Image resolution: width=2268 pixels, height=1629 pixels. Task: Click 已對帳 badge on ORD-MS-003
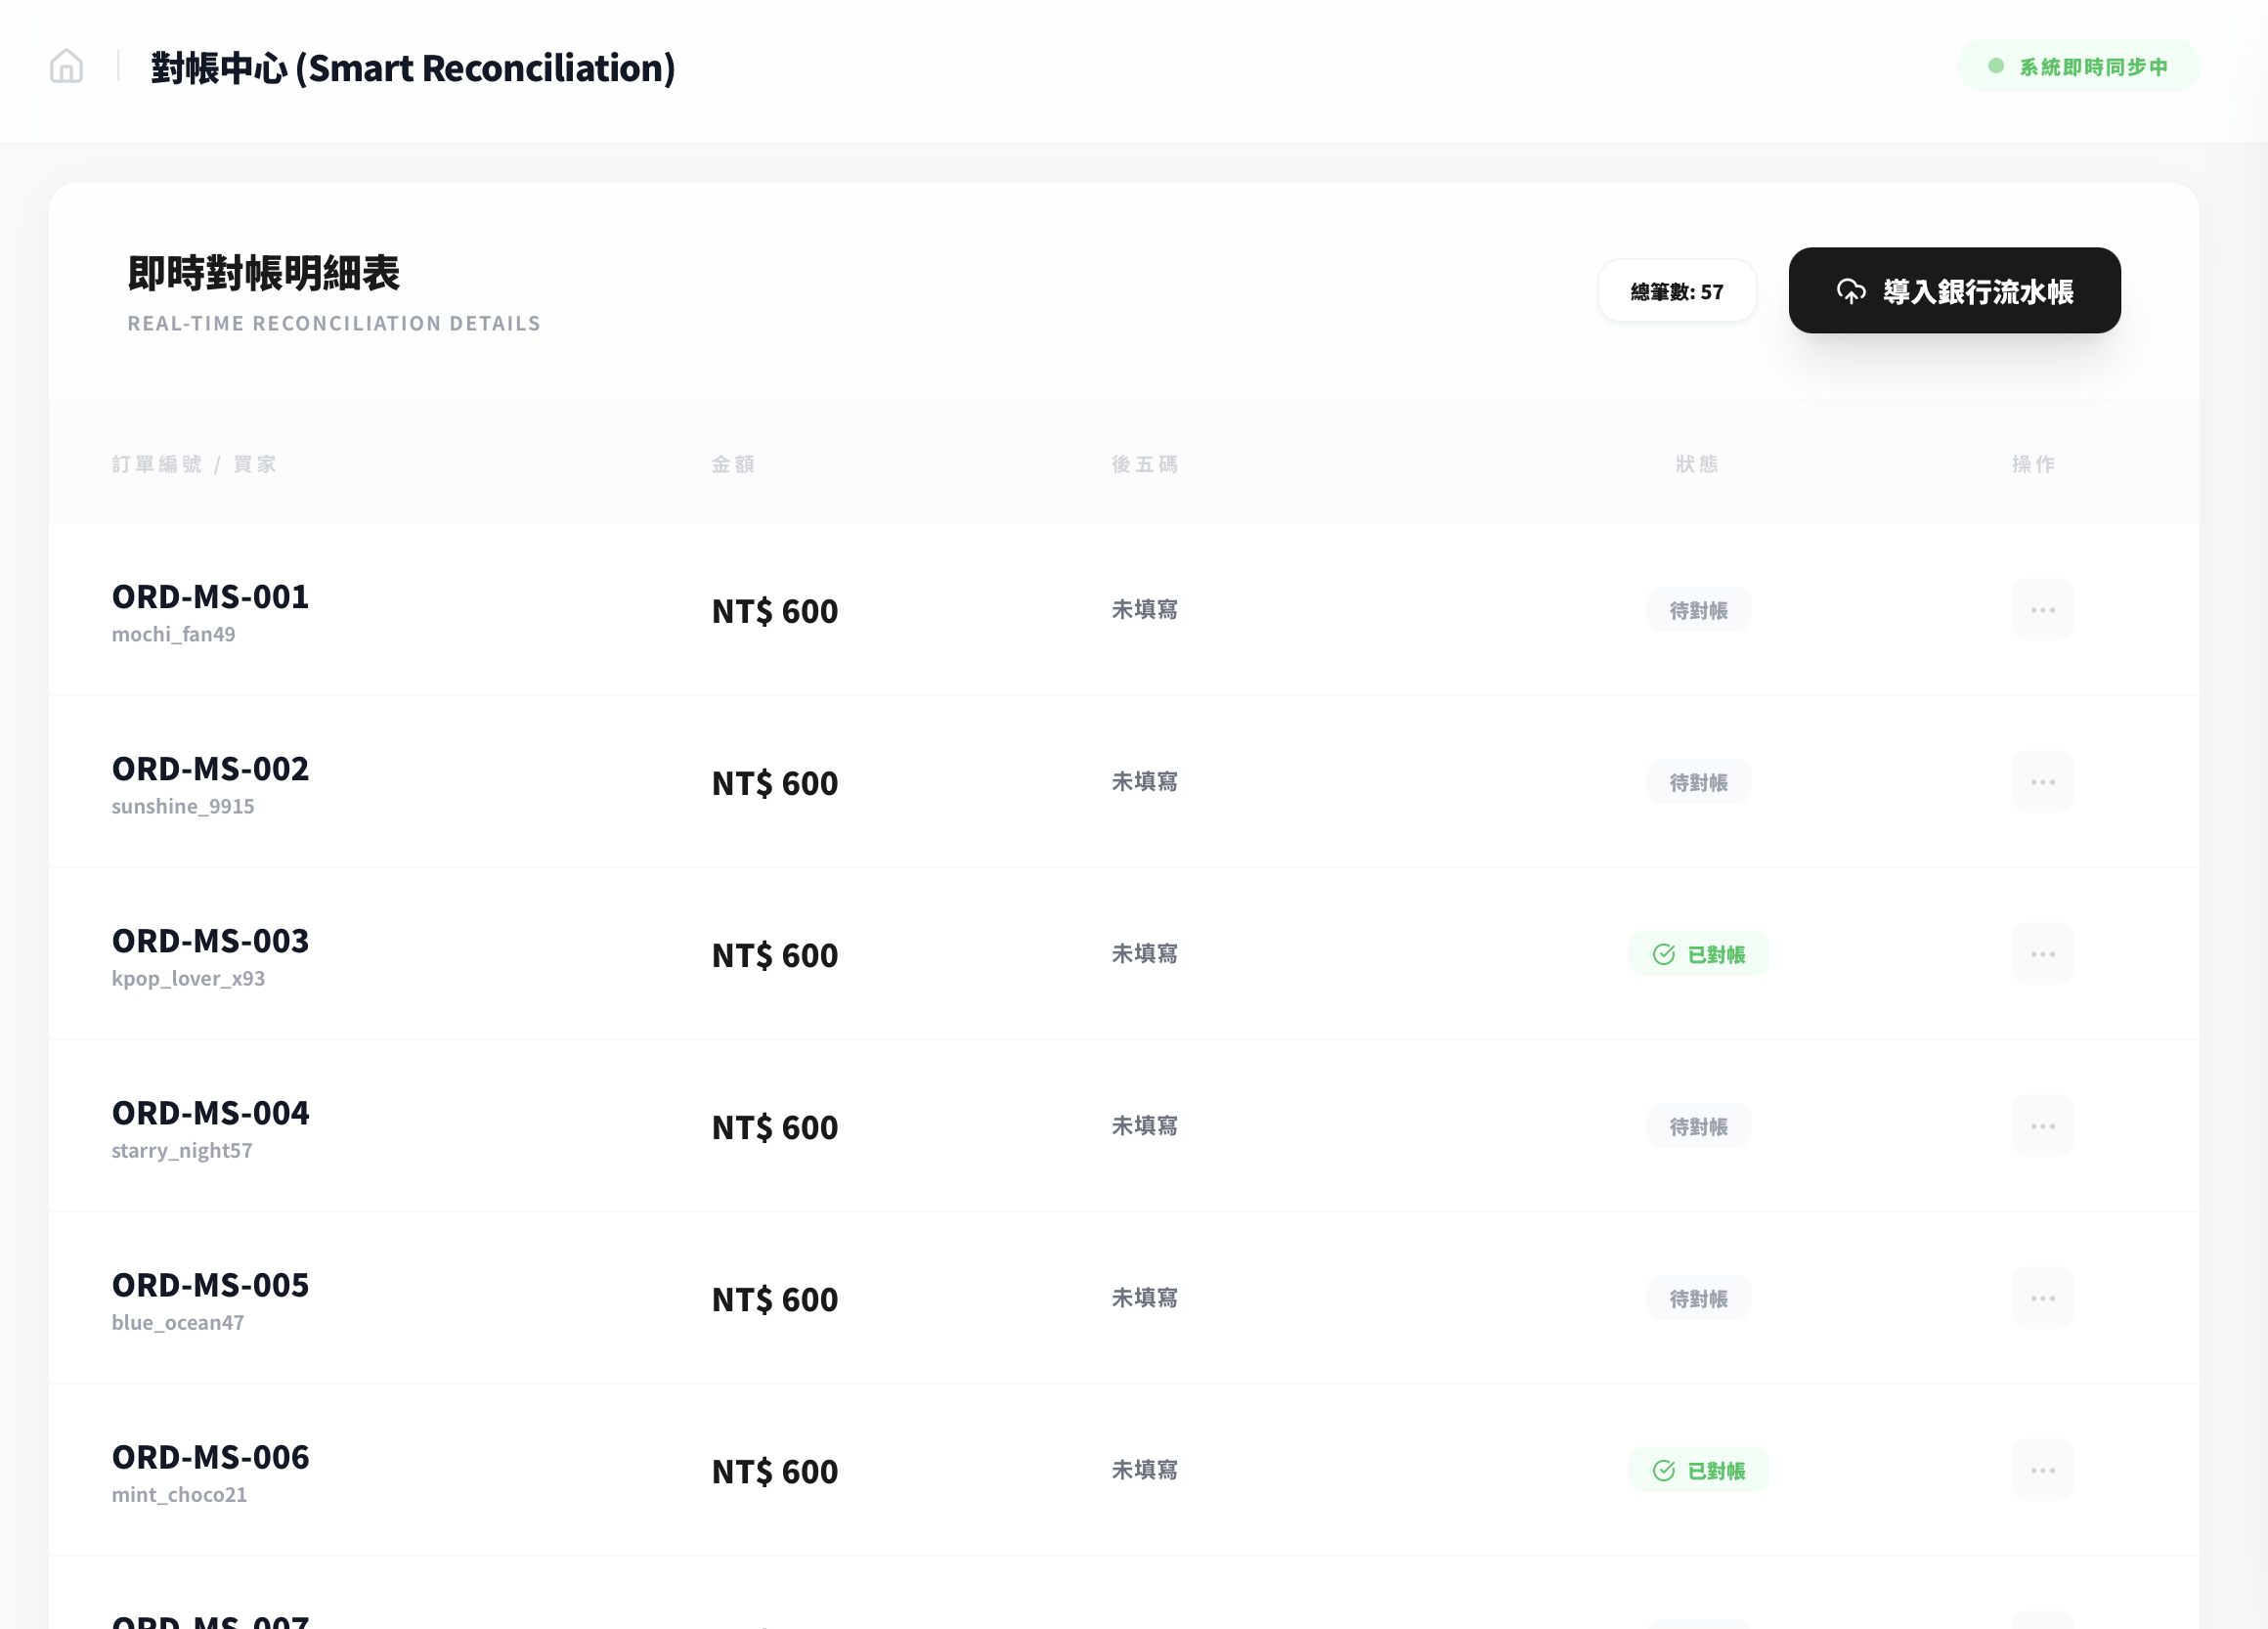click(x=1698, y=954)
